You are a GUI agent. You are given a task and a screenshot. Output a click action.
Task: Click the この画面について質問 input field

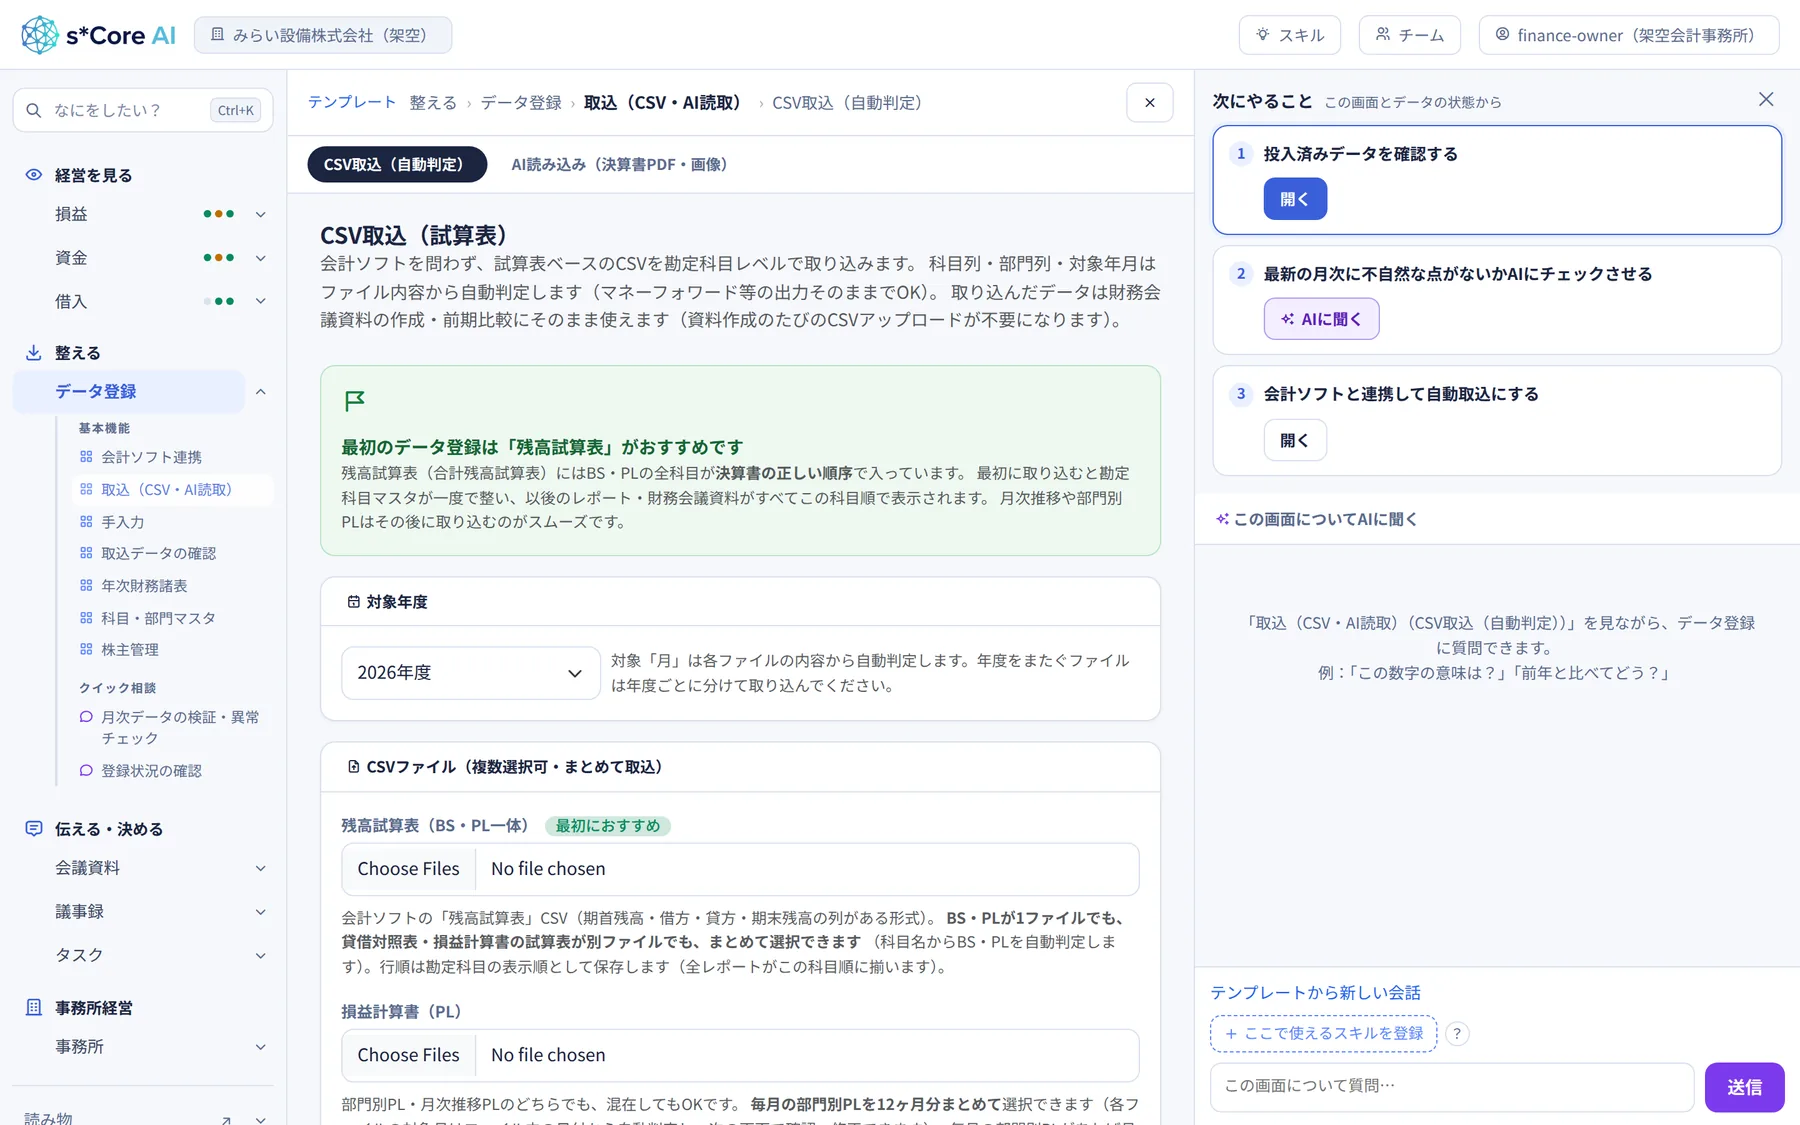(1452, 1087)
